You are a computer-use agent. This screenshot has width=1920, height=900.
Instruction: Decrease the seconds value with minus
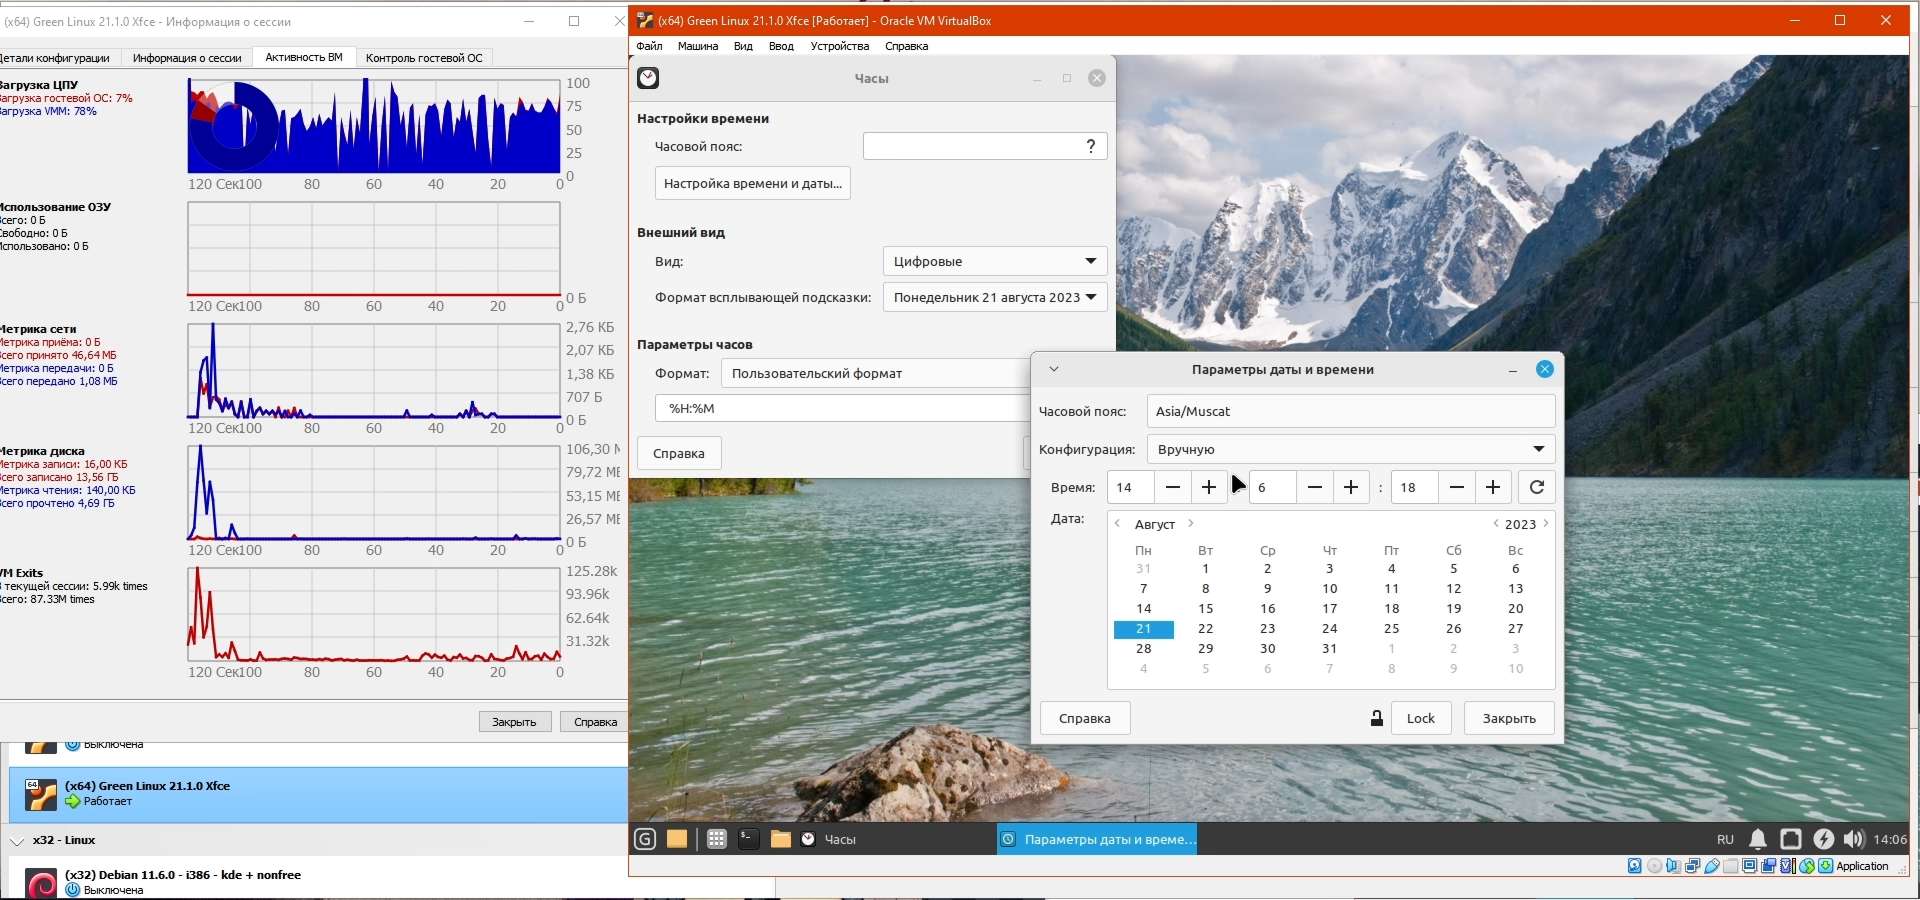(x=1456, y=487)
